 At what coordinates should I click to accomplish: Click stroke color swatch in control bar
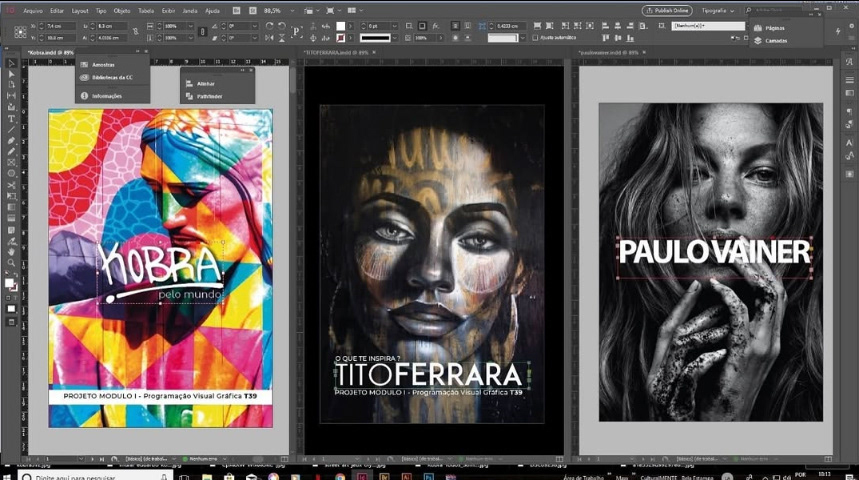click(x=341, y=38)
